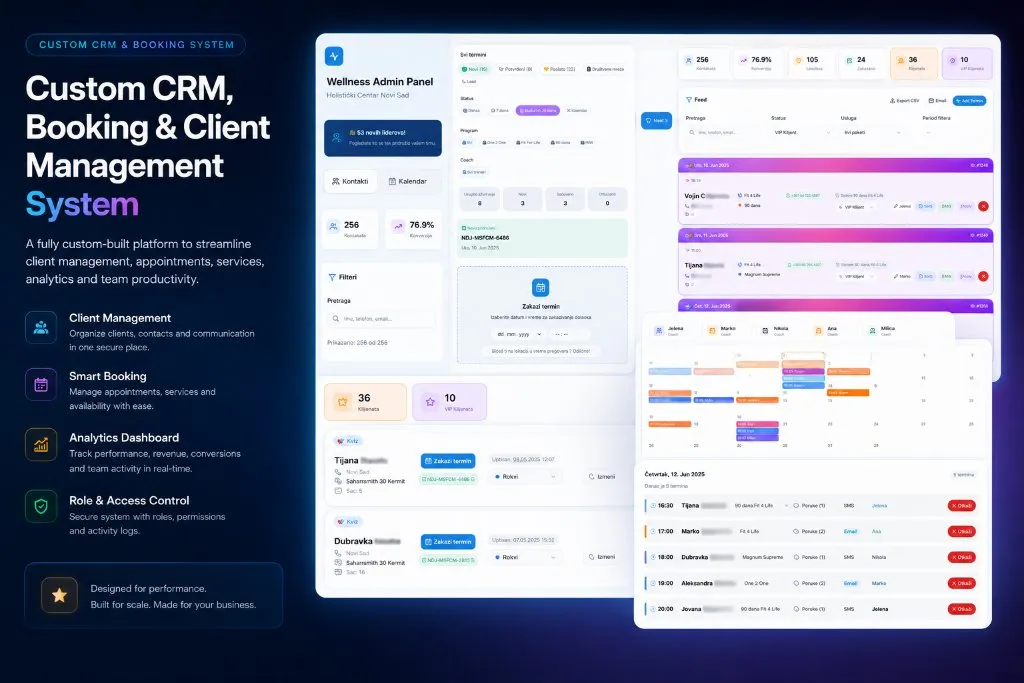The height and width of the screenshot is (683, 1024).
Task: Open the Status dropdown showing VIP Klijent in Feed
Action: tap(803, 133)
